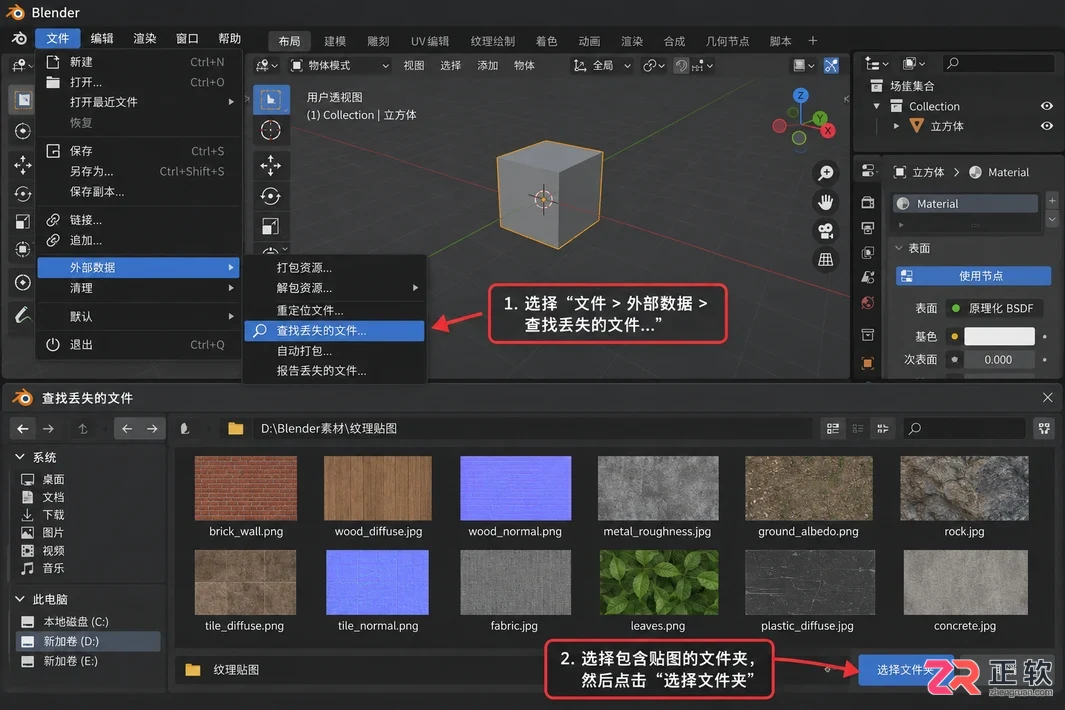Image resolution: width=1065 pixels, height=710 pixels.
Task: Open the world properties tab icon
Action: [867, 303]
